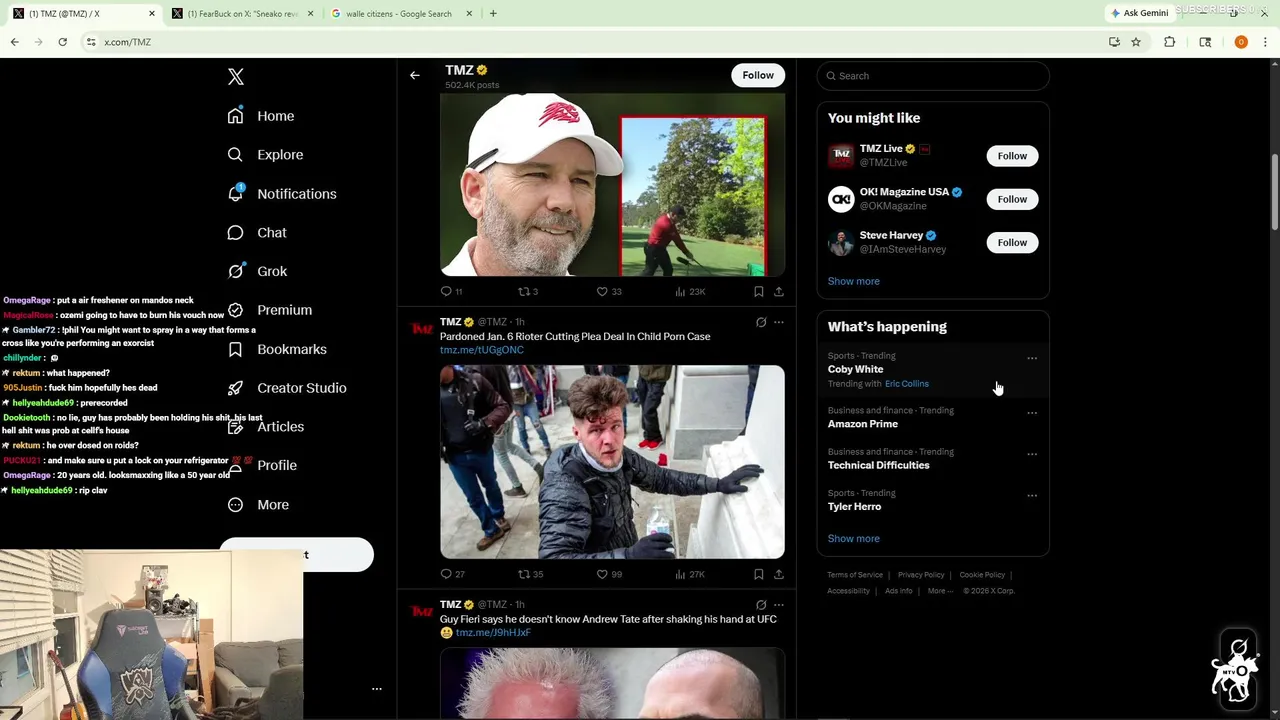
Task: Reply to the Jan. 6 rioter post
Action: pos(452,574)
